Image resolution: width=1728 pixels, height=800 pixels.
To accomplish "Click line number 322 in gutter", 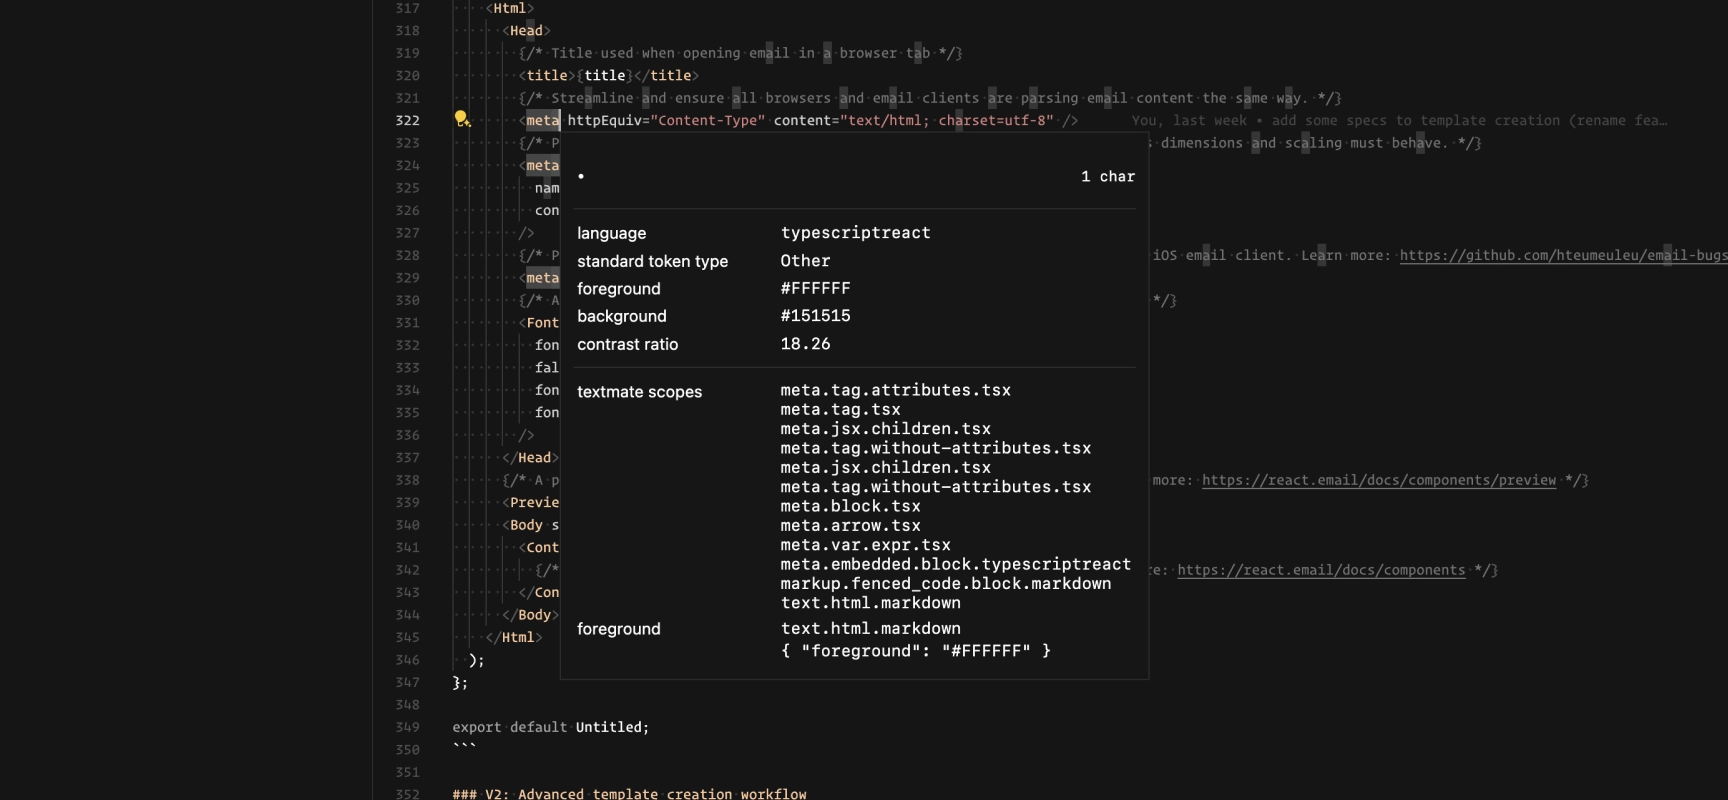I will pos(407,120).
